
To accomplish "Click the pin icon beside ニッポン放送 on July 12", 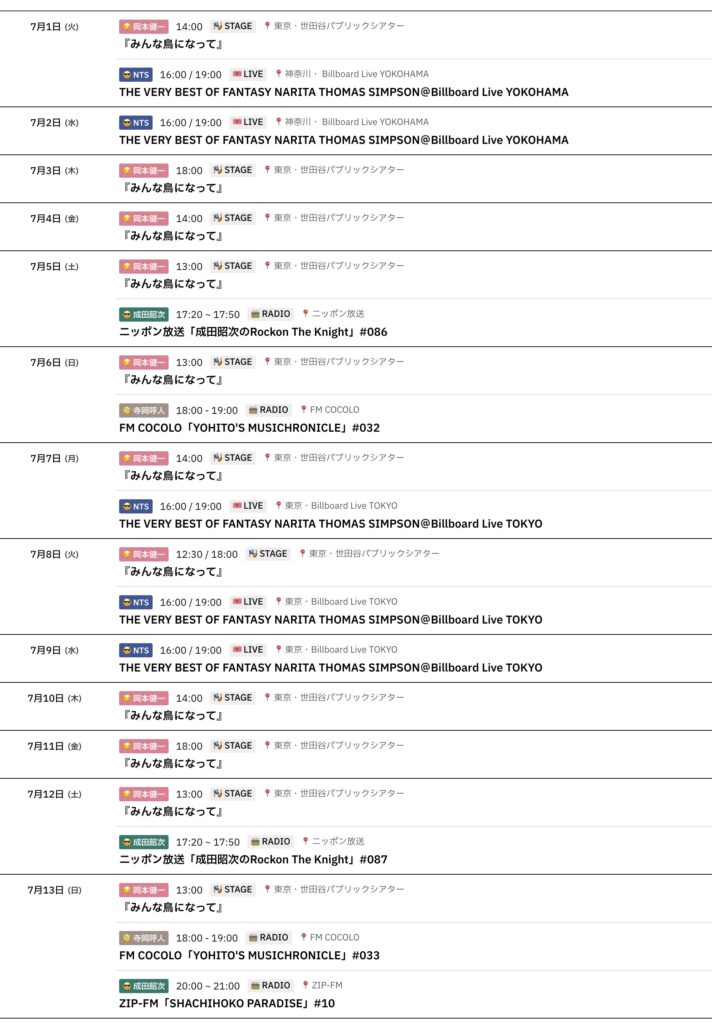I will 305,841.
